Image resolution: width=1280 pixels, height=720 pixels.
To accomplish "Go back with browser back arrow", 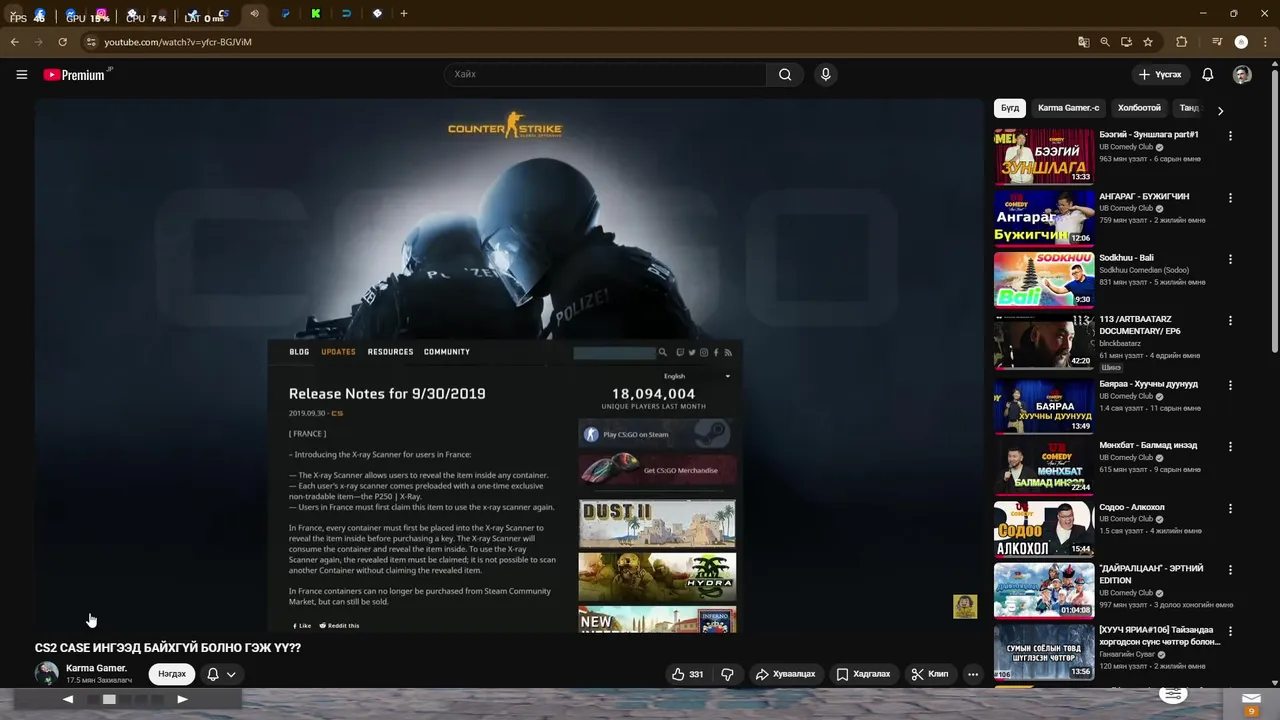I will click(15, 42).
